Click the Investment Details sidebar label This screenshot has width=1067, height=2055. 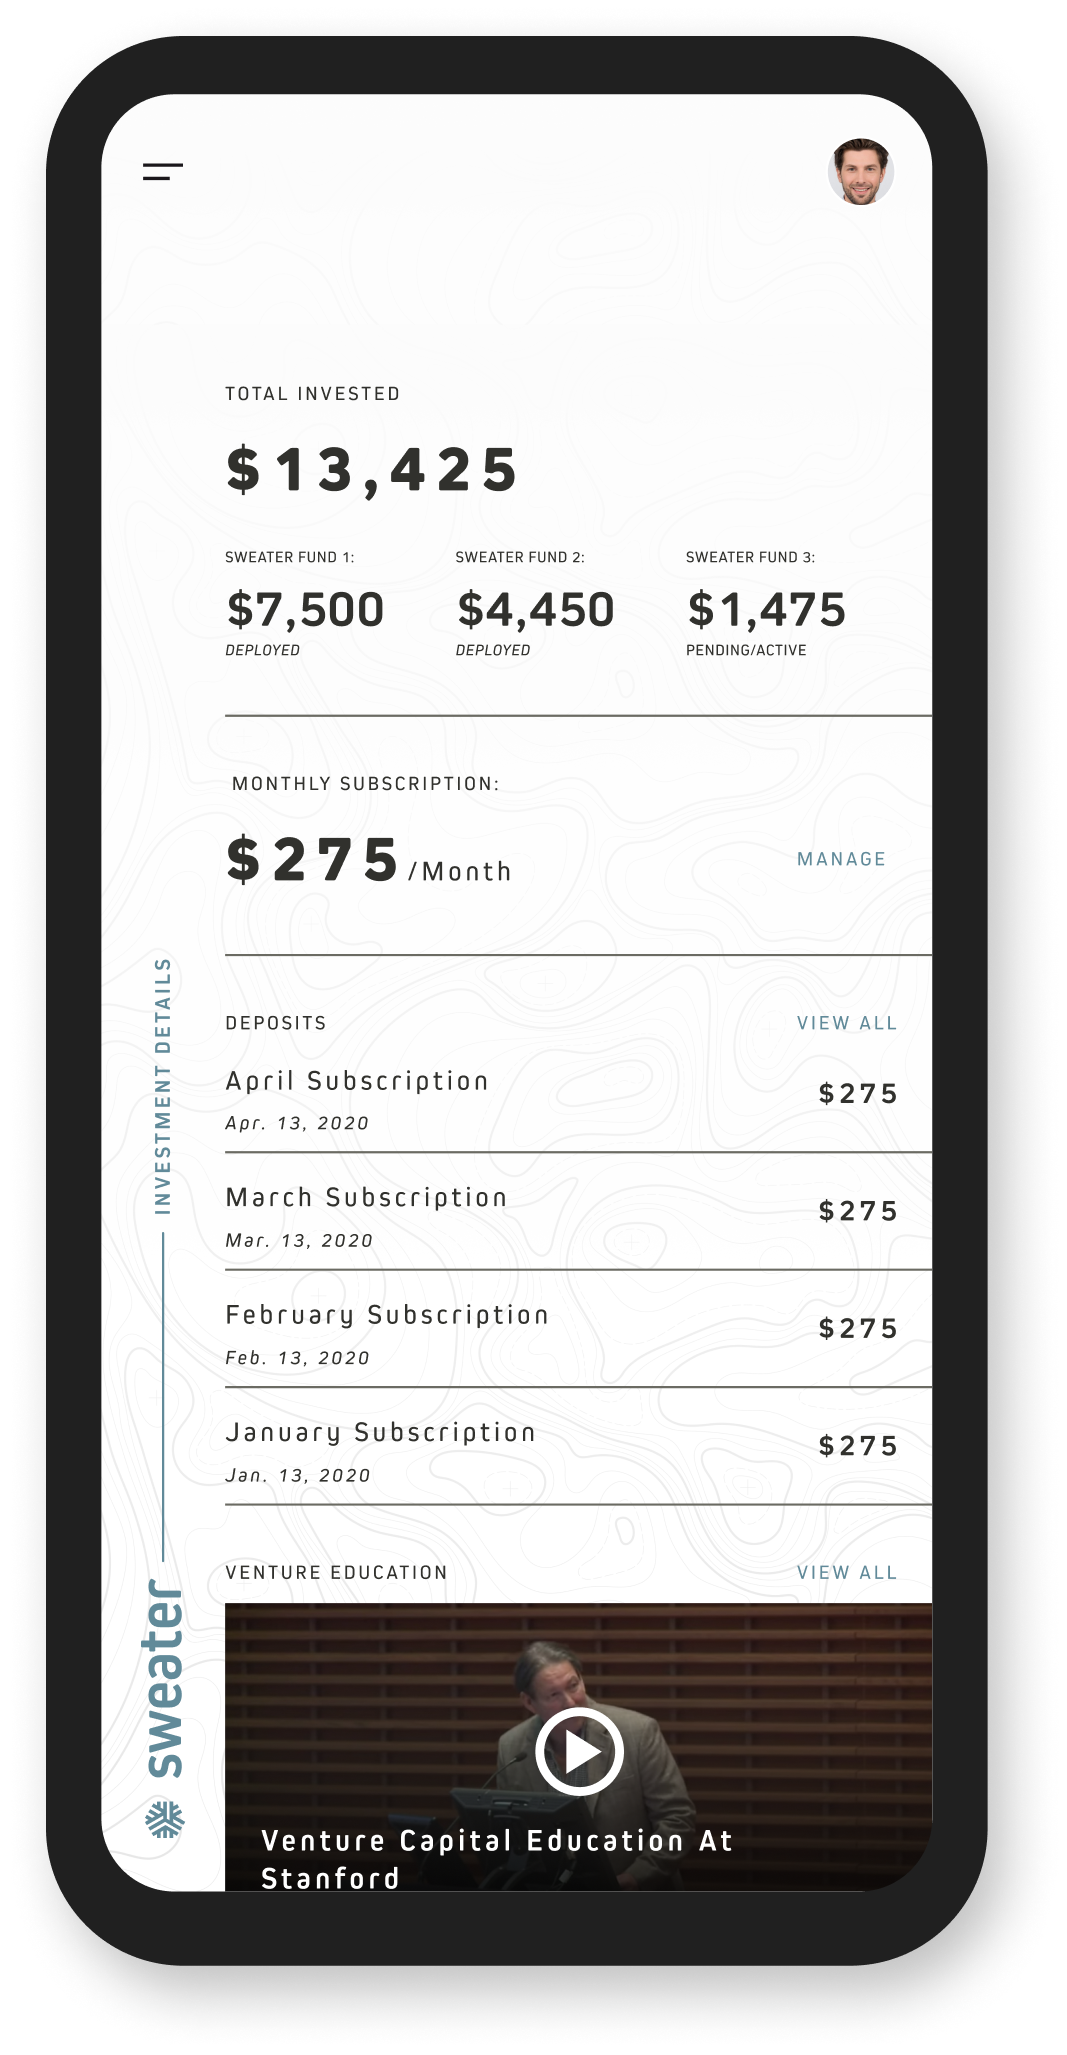point(163,1086)
